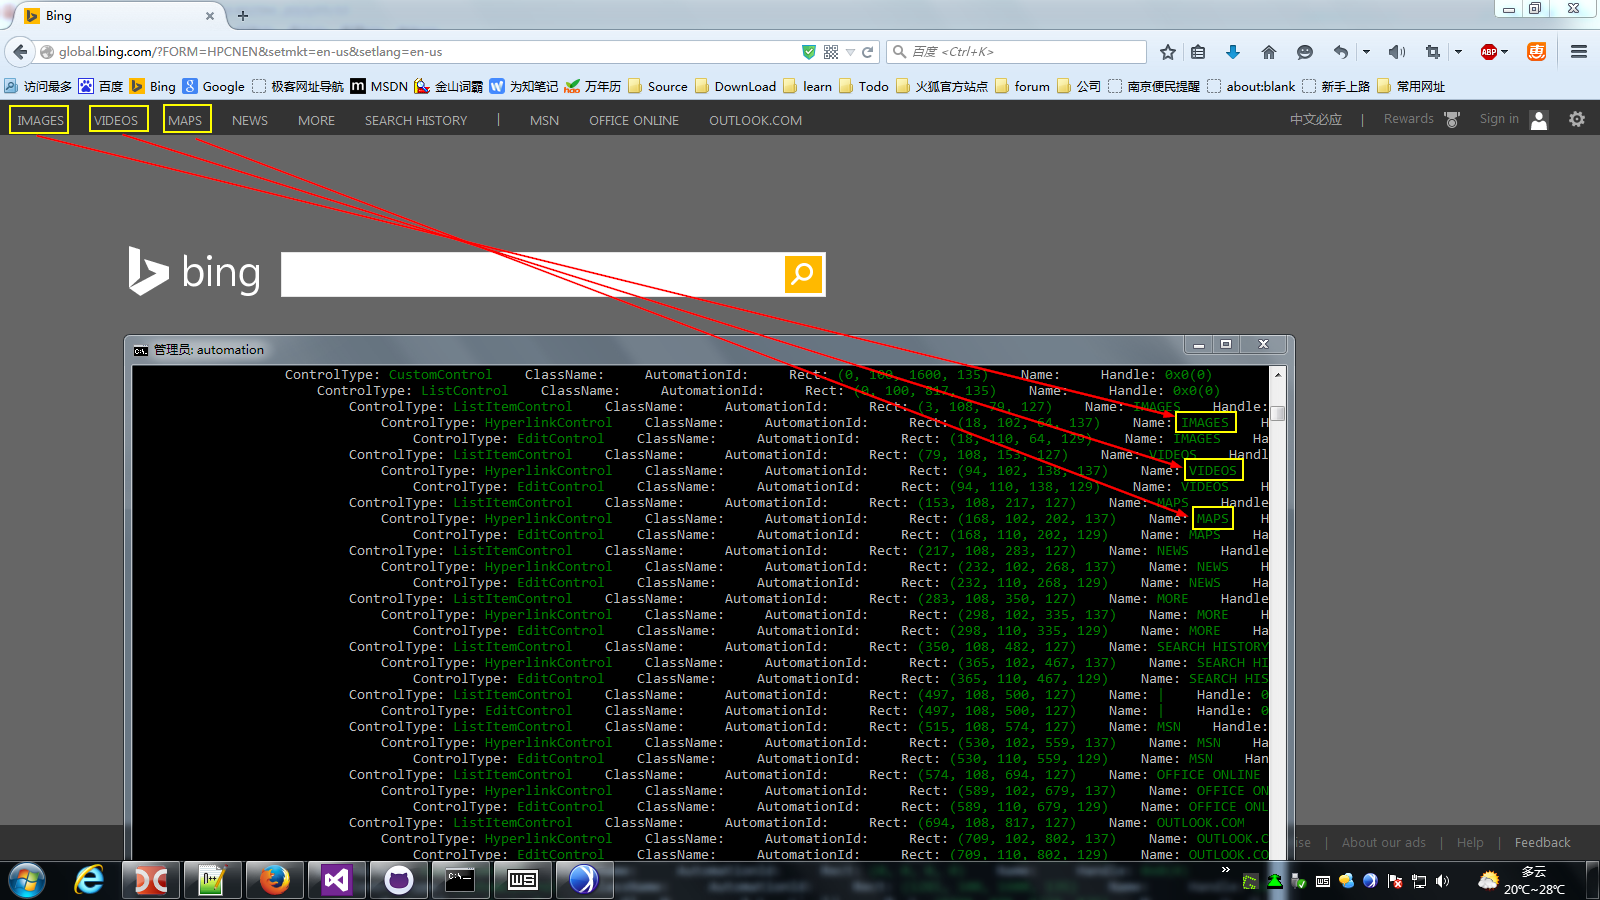Click the Rewards text link
Image resolution: width=1600 pixels, height=900 pixels.
(1408, 119)
